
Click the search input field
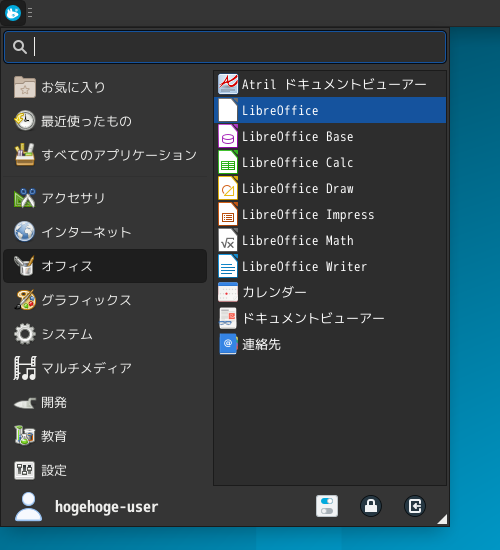(225, 47)
